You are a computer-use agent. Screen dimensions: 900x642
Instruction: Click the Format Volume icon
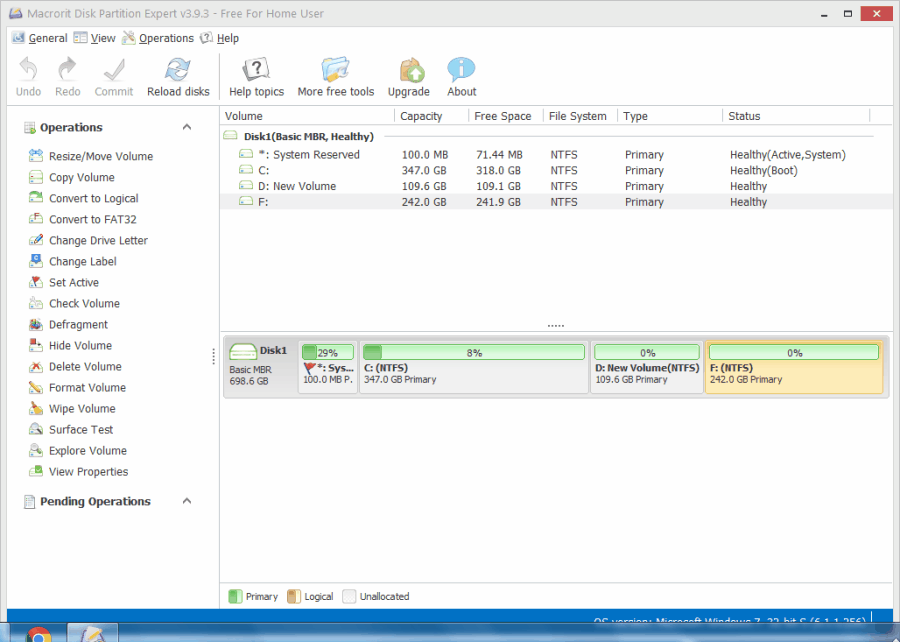click(x=36, y=387)
